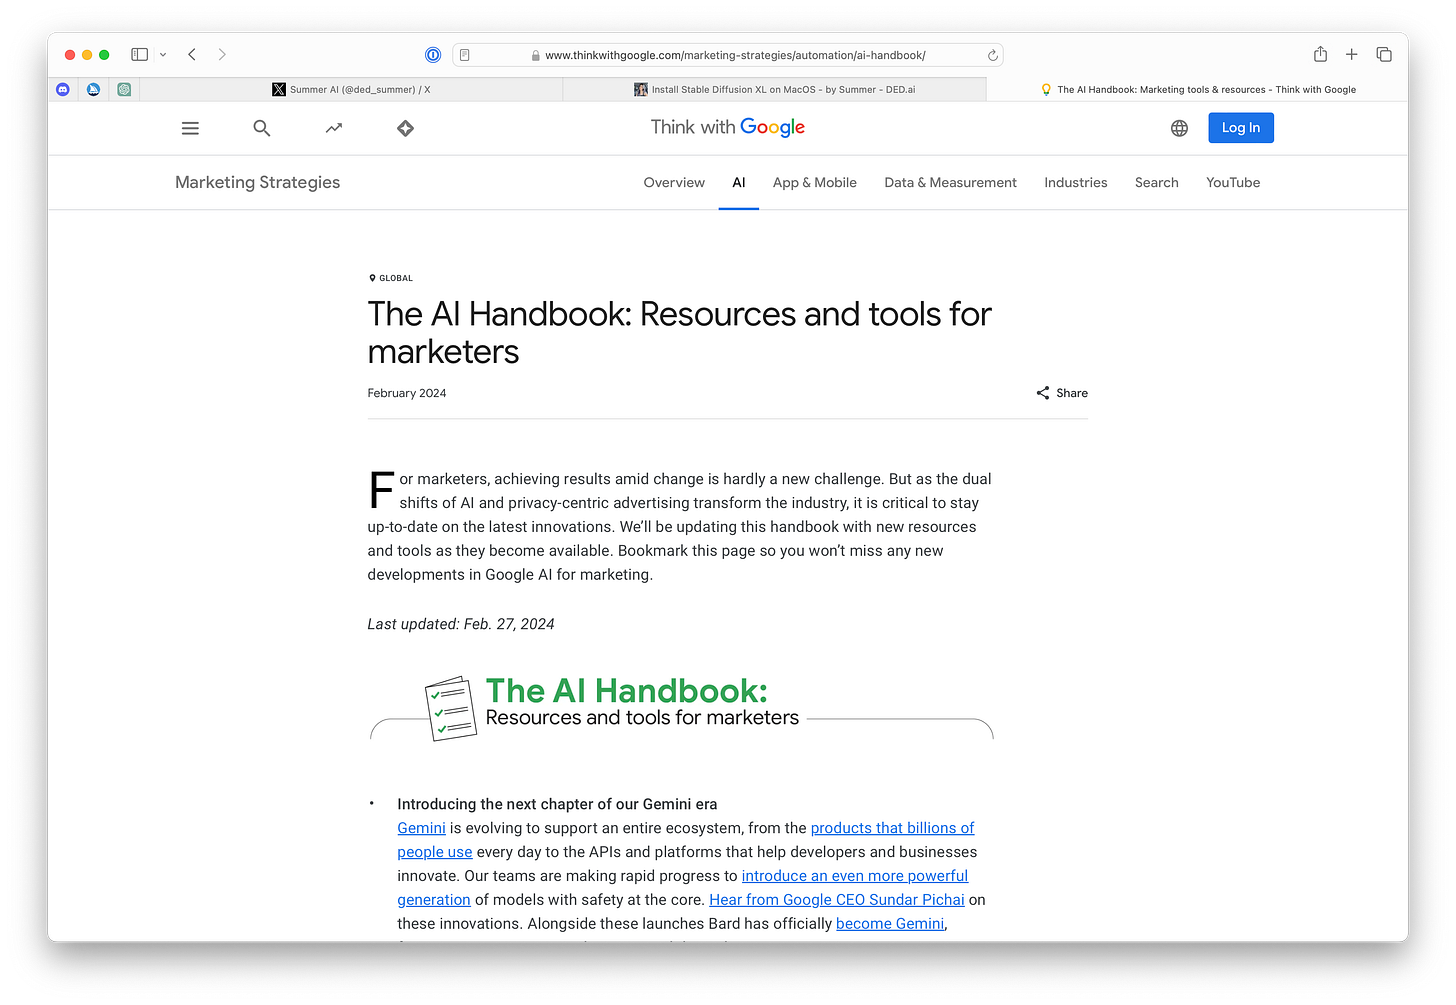The image size is (1456, 1005).
Task: Open the pinned Discord tab
Action: [63, 89]
